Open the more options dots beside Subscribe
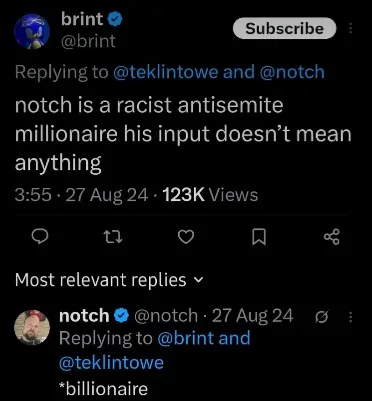This screenshot has height=401, width=372. 350,28
